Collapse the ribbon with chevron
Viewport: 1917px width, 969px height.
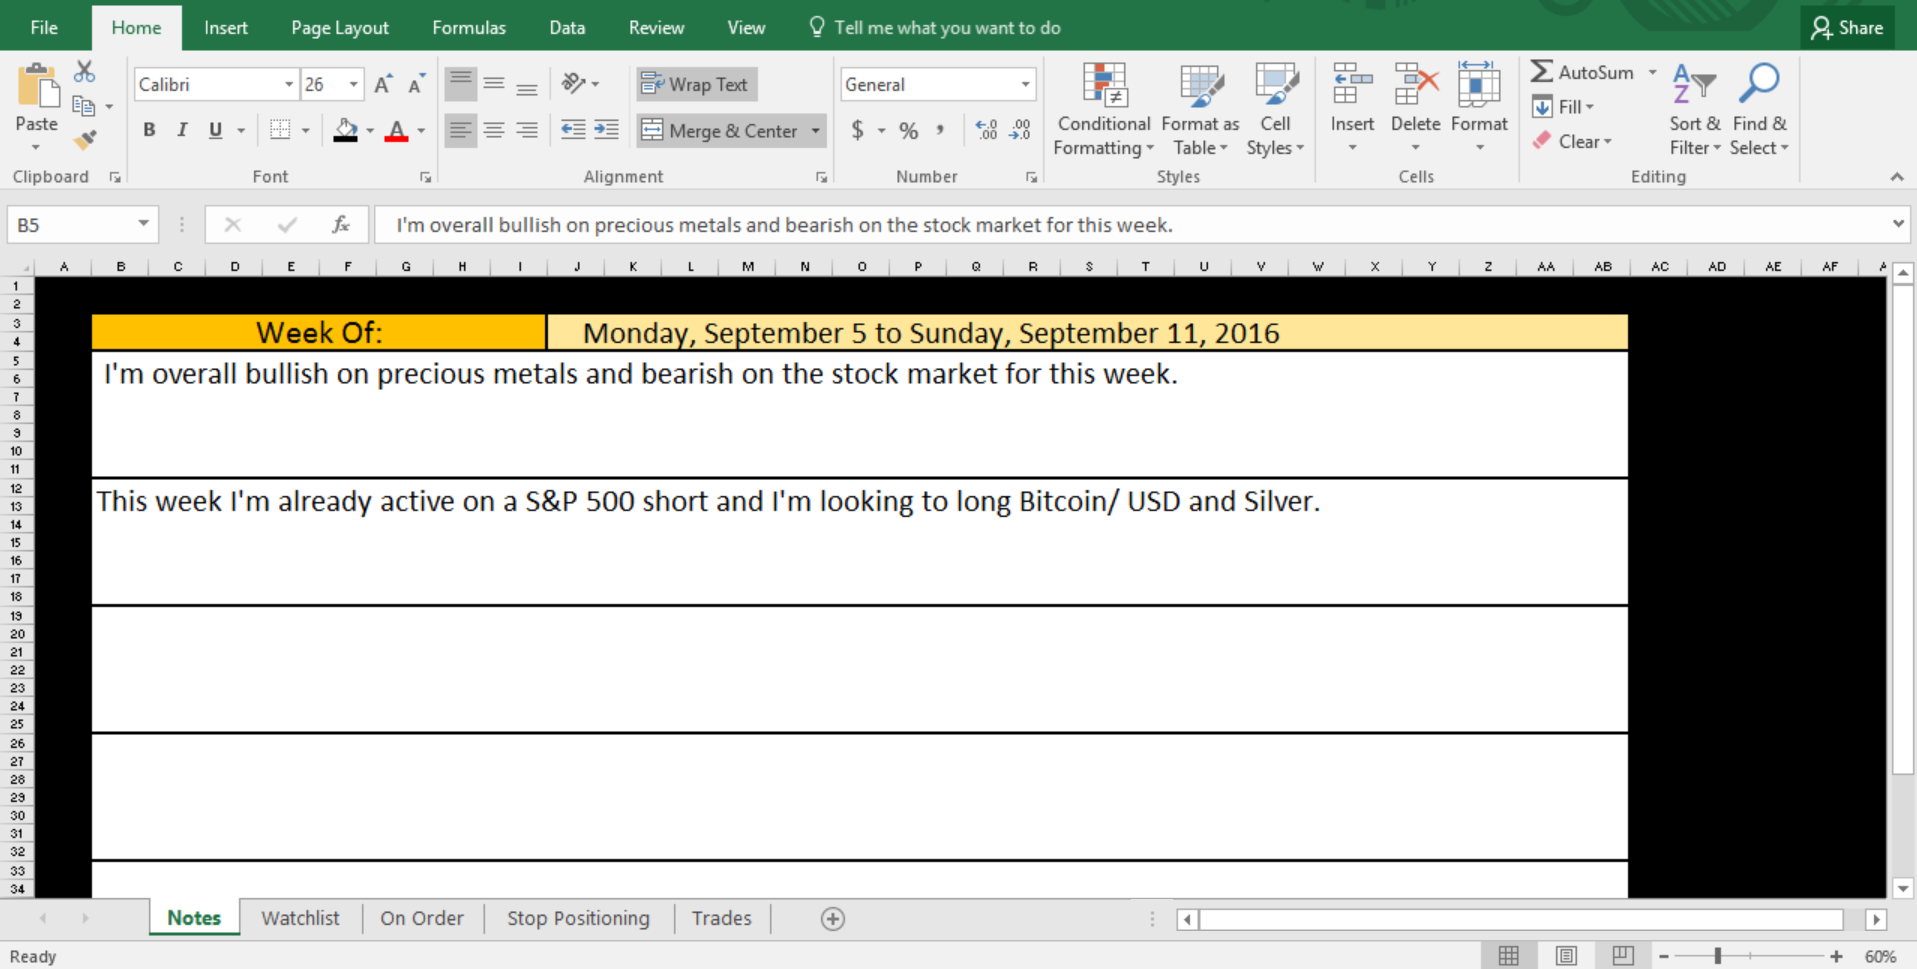click(1897, 177)
